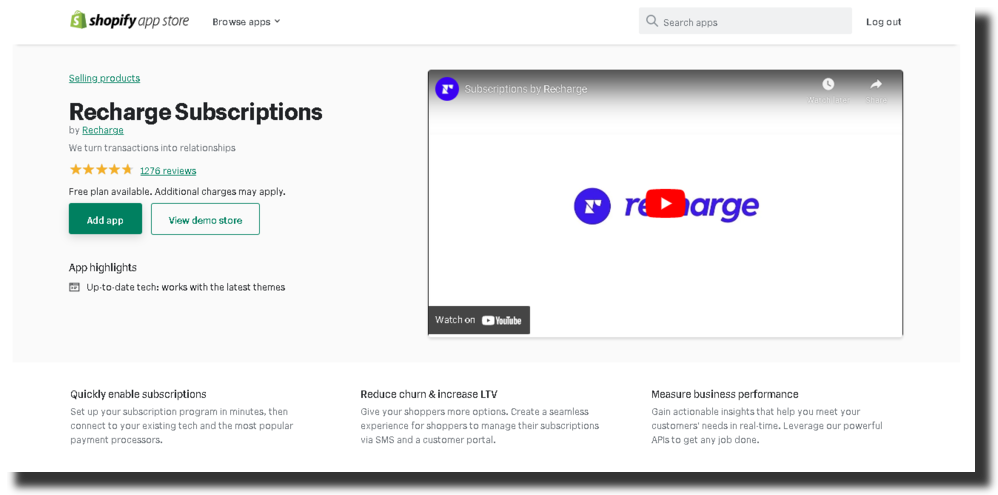Click the Share arrow icon in video
998x495 pixels.
click(876, 84)
